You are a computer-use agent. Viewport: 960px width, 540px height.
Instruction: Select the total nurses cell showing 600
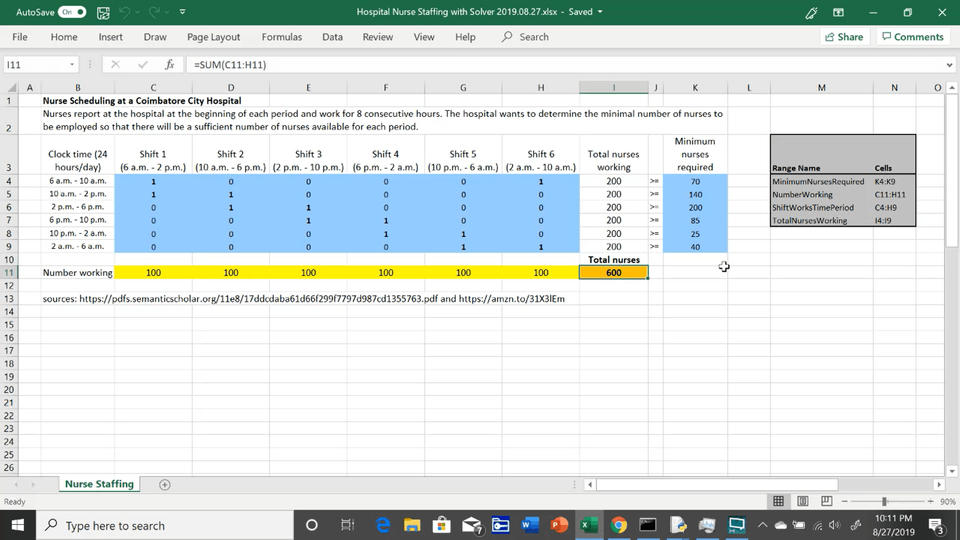[613, 272]
